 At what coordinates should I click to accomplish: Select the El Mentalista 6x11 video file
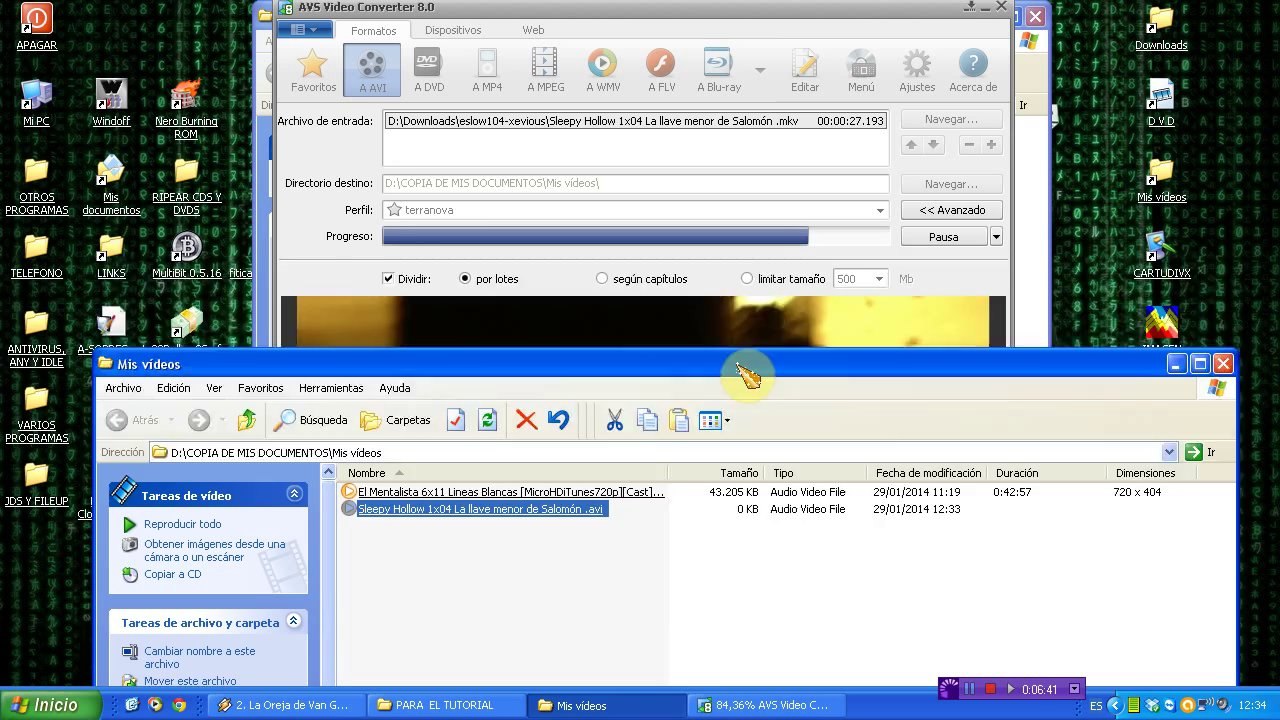pos(511,492)
